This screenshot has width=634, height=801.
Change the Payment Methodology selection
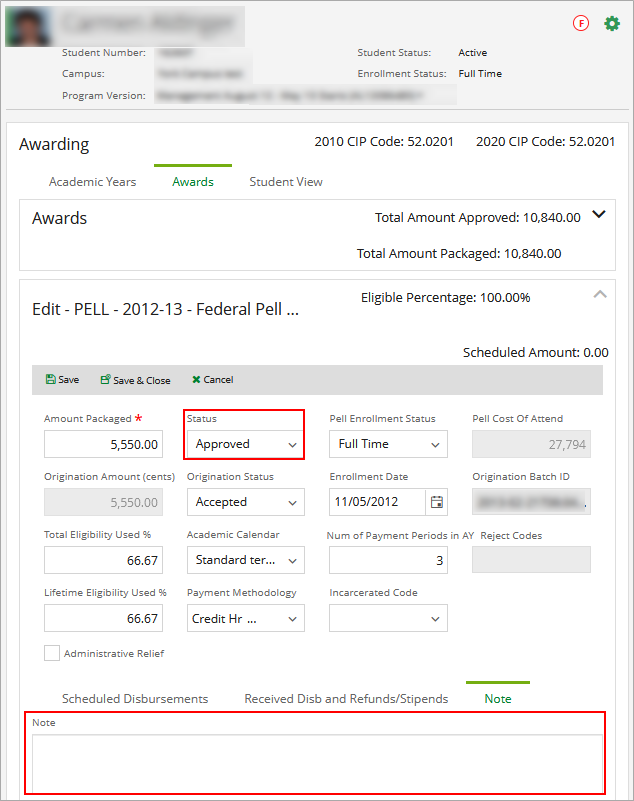coord(244,618)
